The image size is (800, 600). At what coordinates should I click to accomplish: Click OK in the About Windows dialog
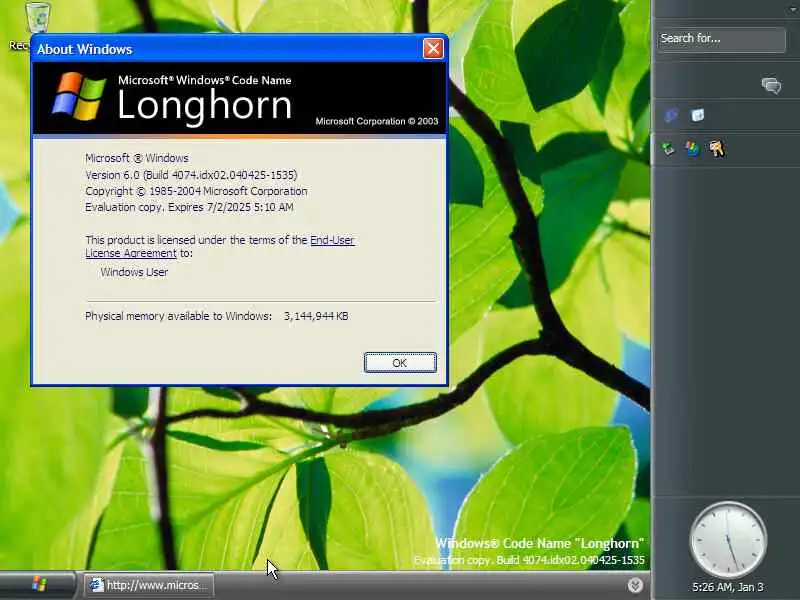pos(400,363)
